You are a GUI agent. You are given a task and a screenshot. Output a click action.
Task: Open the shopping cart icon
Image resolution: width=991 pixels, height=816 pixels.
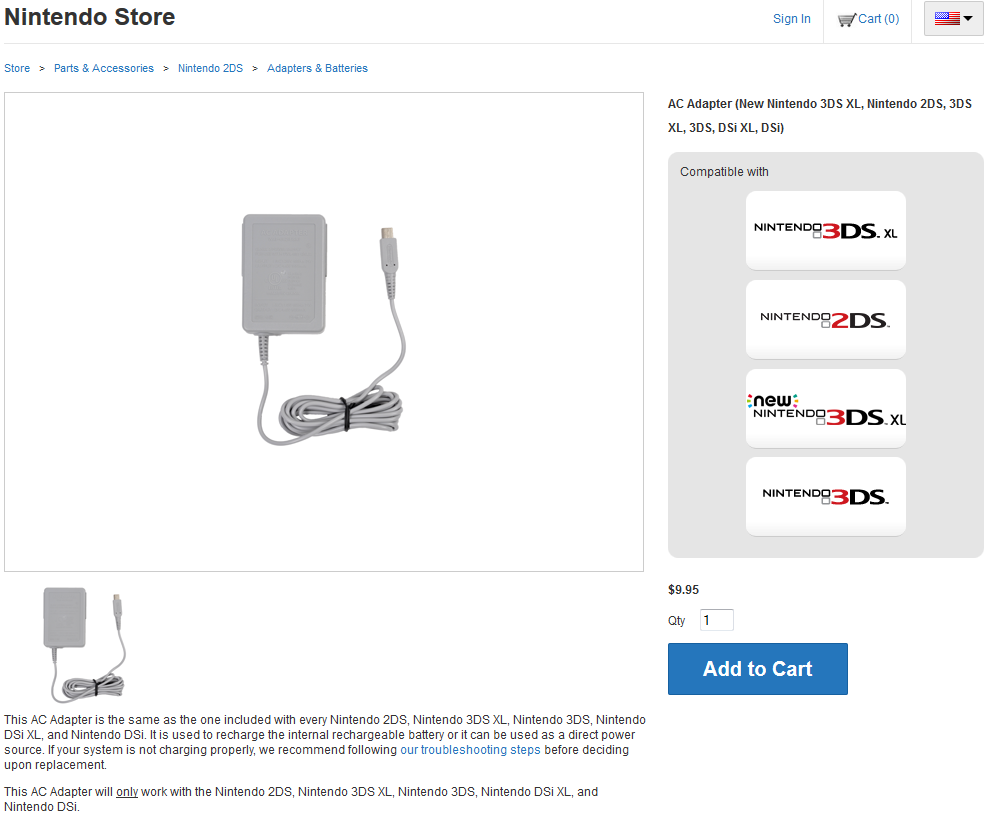point(847,20)
